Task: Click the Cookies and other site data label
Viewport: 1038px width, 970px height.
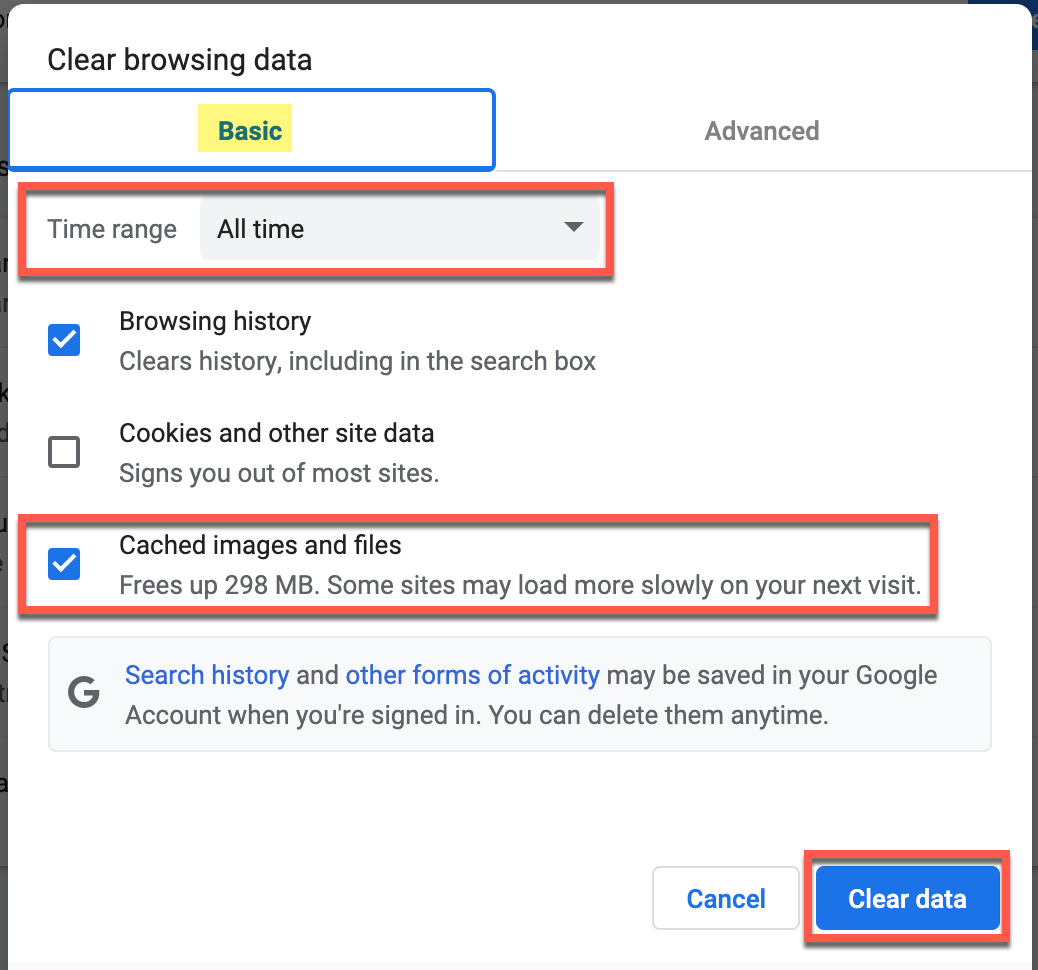Action: pyautogui.click(x=276, y=433)
